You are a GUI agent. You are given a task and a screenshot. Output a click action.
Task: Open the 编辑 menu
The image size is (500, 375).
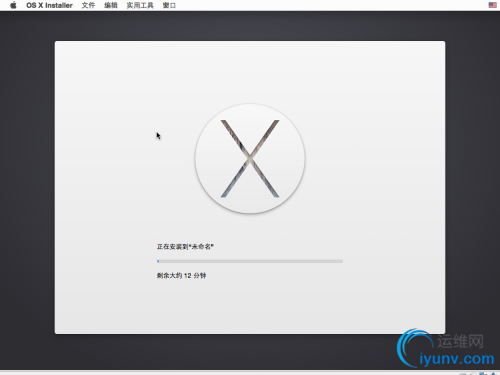111,5
